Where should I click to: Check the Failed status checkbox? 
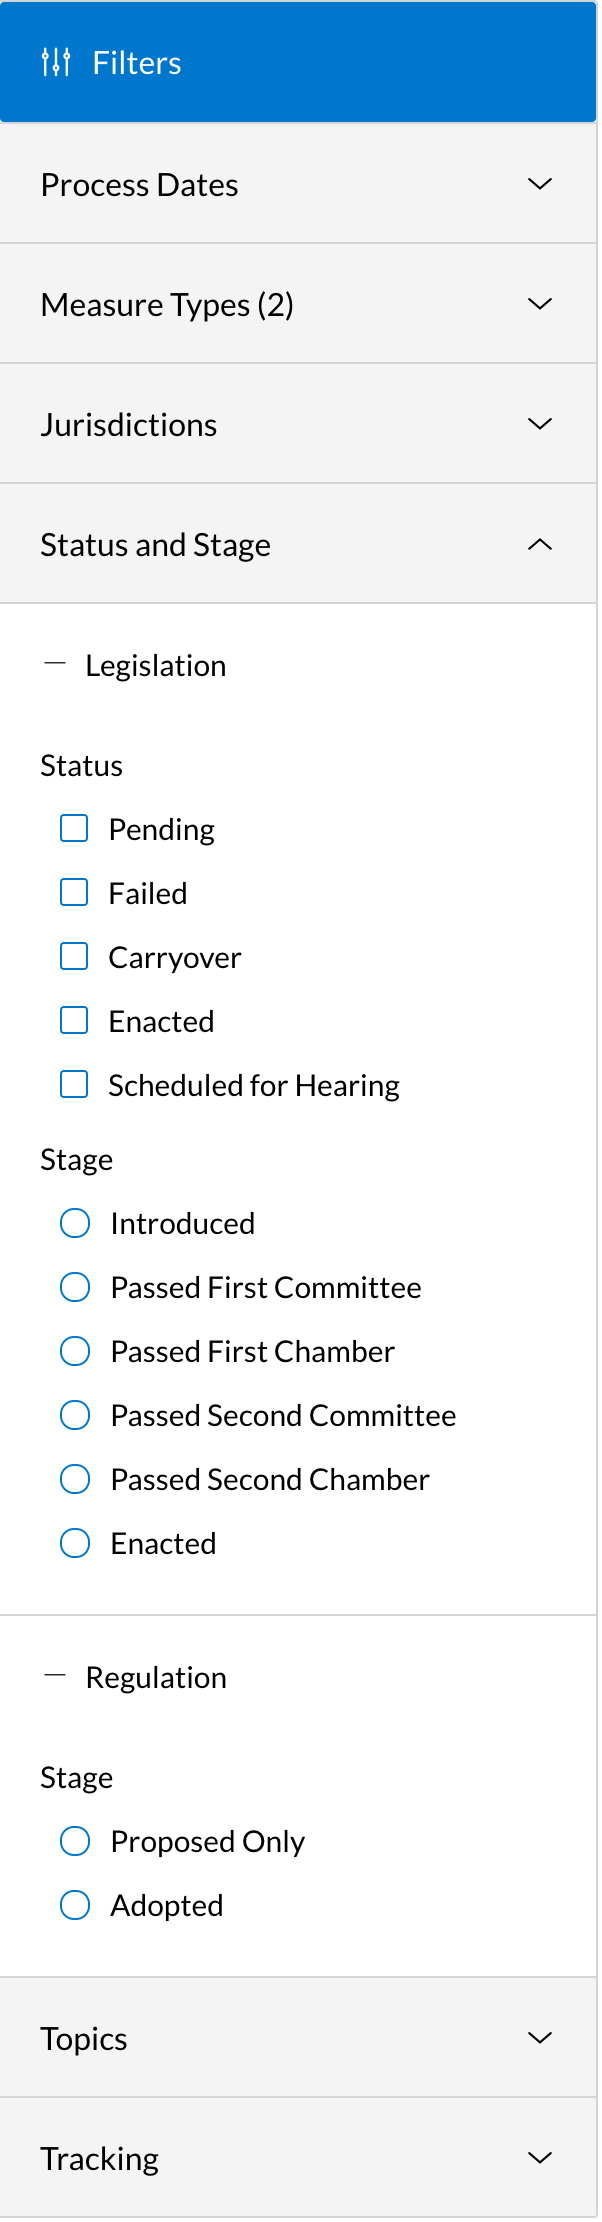(74, 892)
